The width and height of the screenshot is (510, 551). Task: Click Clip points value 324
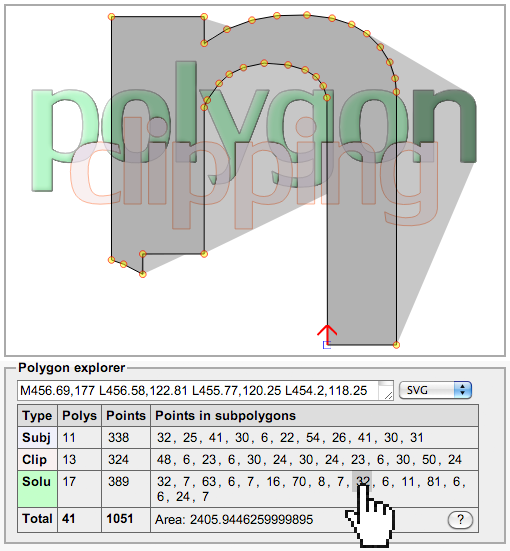(x=118, y=459)
